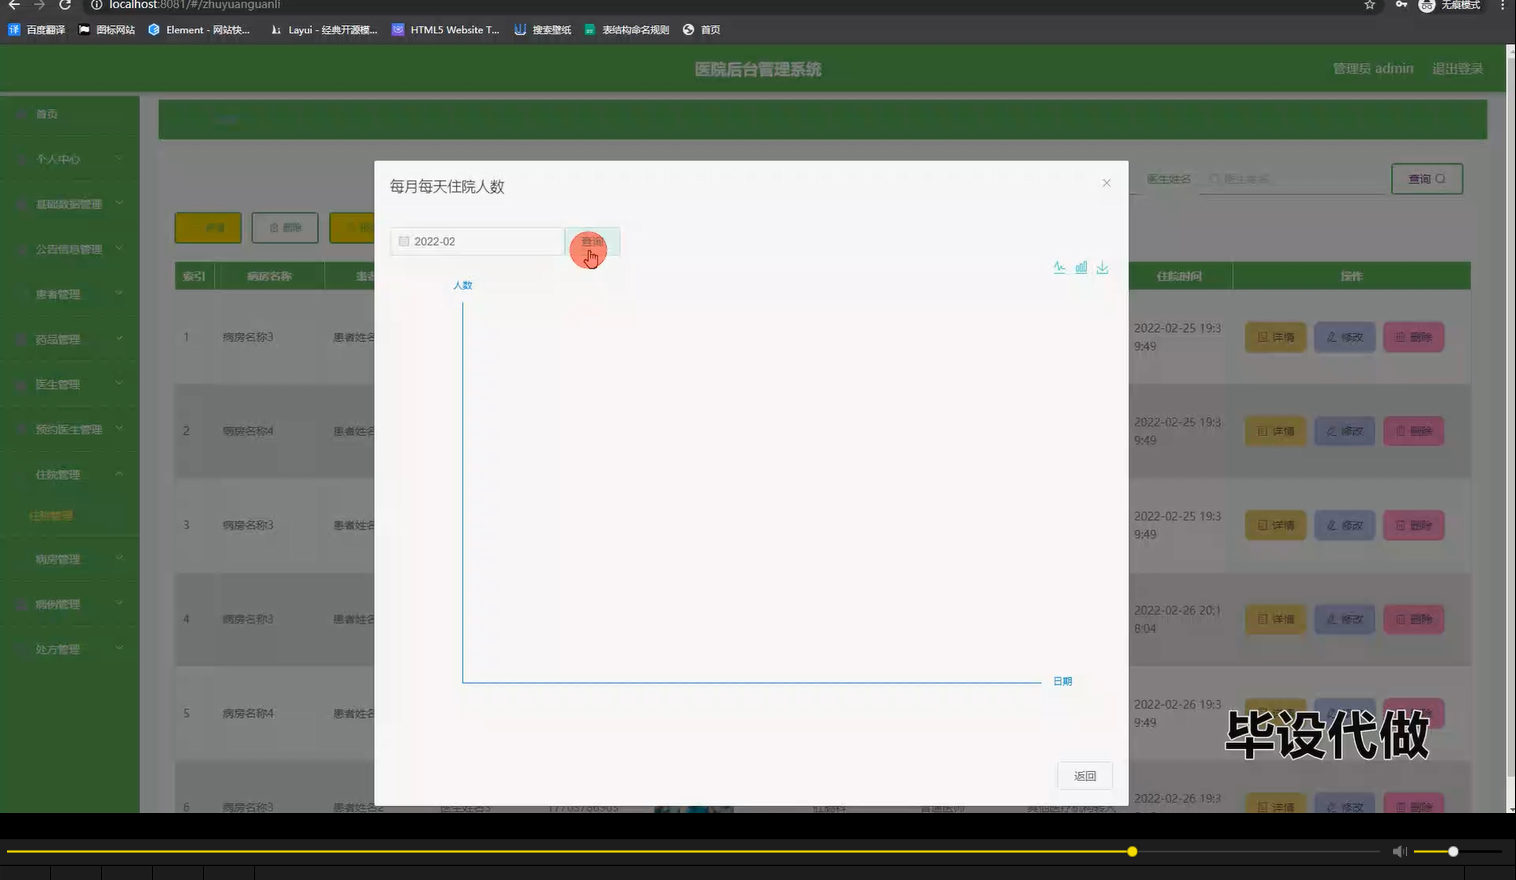Expand 病例管理 sidebar menu
Image resolution: width=1516 pixels, height=880 pixels.
(70, 604)
